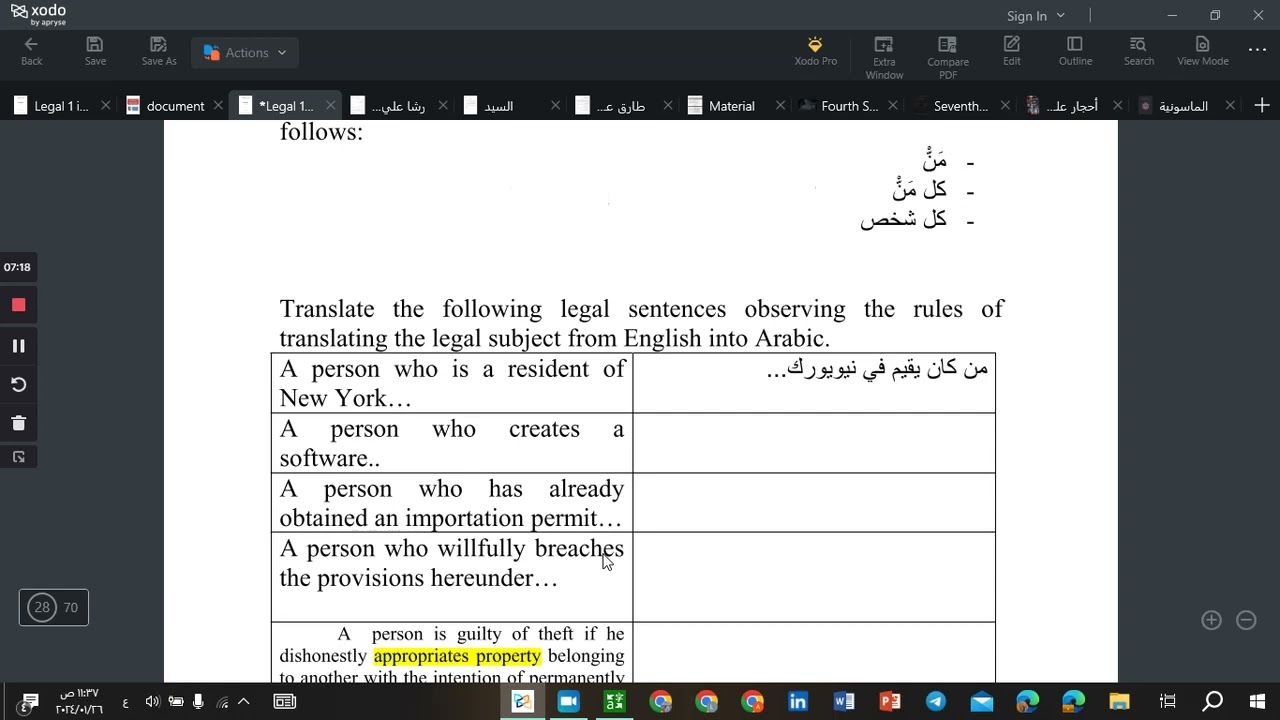Open LinkedIn from taskbar
Image resolution: width=1280 pixels, height=720 pixels.
coord(798,701)
